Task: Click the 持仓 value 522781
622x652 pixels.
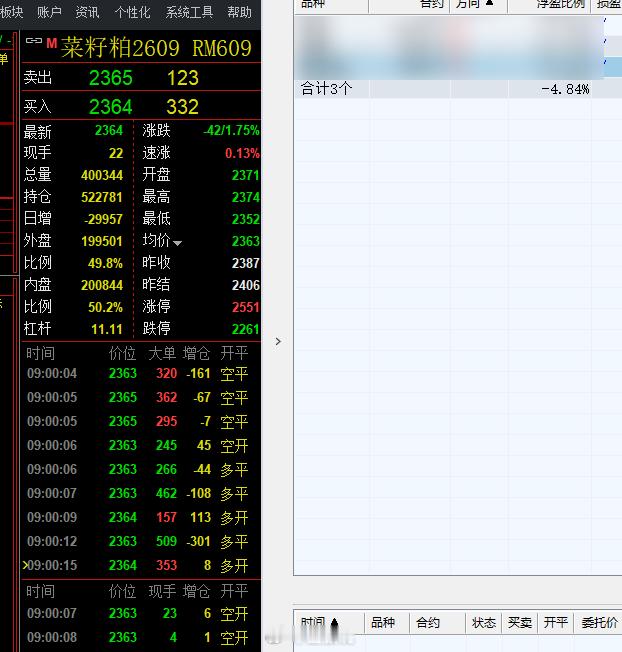Action: [102, 197]
